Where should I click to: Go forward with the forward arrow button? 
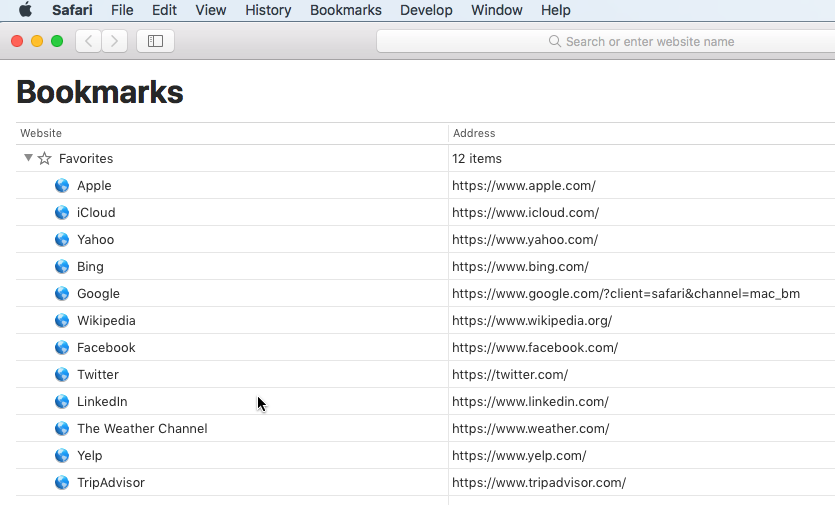(114, 41)
